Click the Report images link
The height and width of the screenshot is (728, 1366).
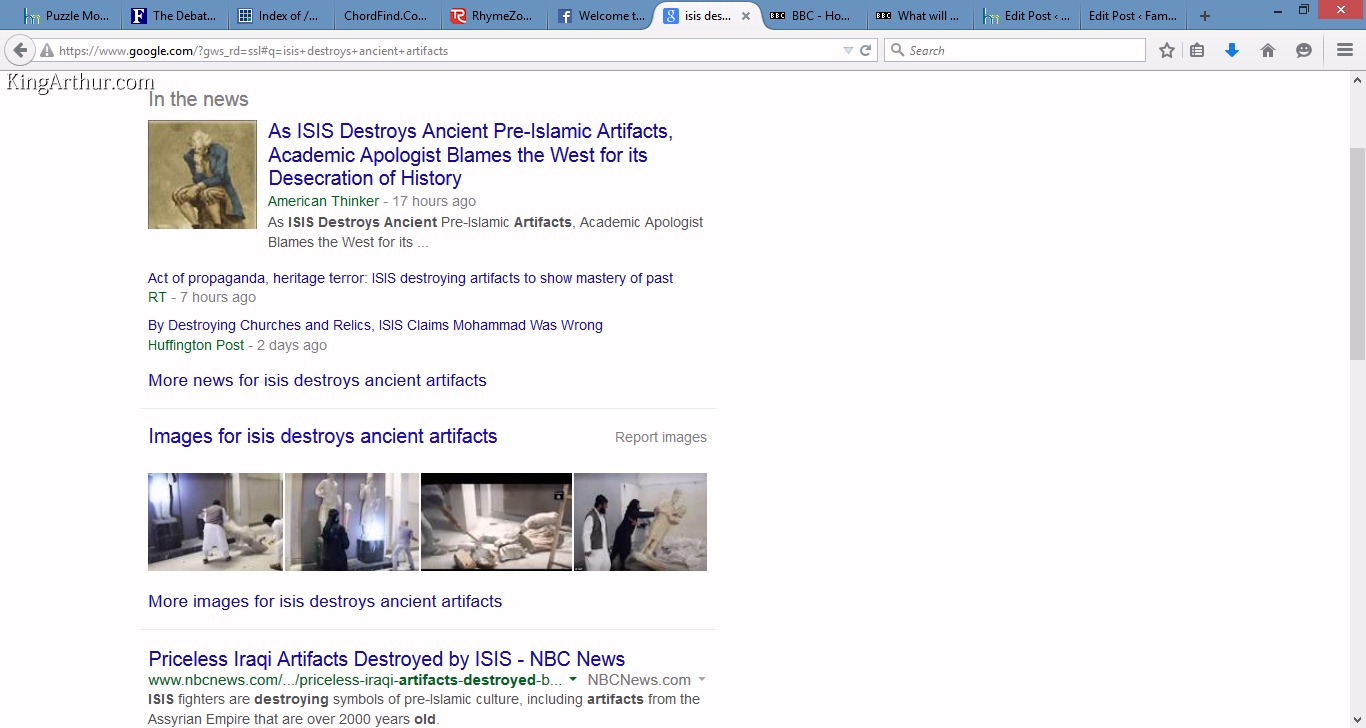661,437
